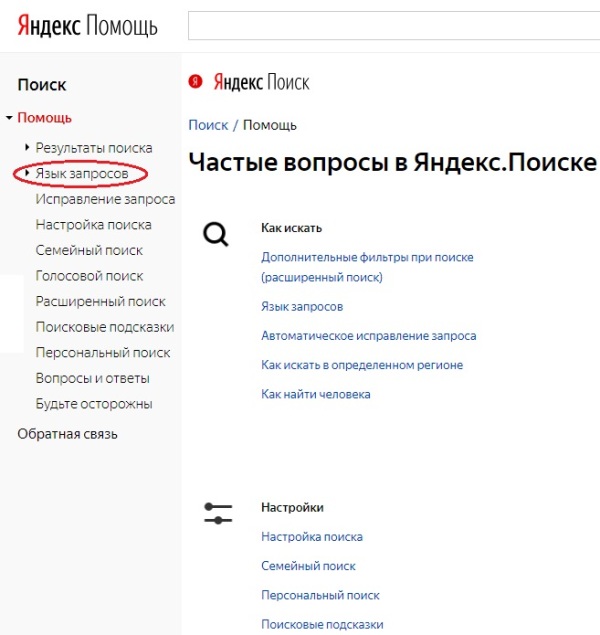Open the Автоматическое исправление запроса link
Screen dimensions: 600x635
tap(368, 336)
